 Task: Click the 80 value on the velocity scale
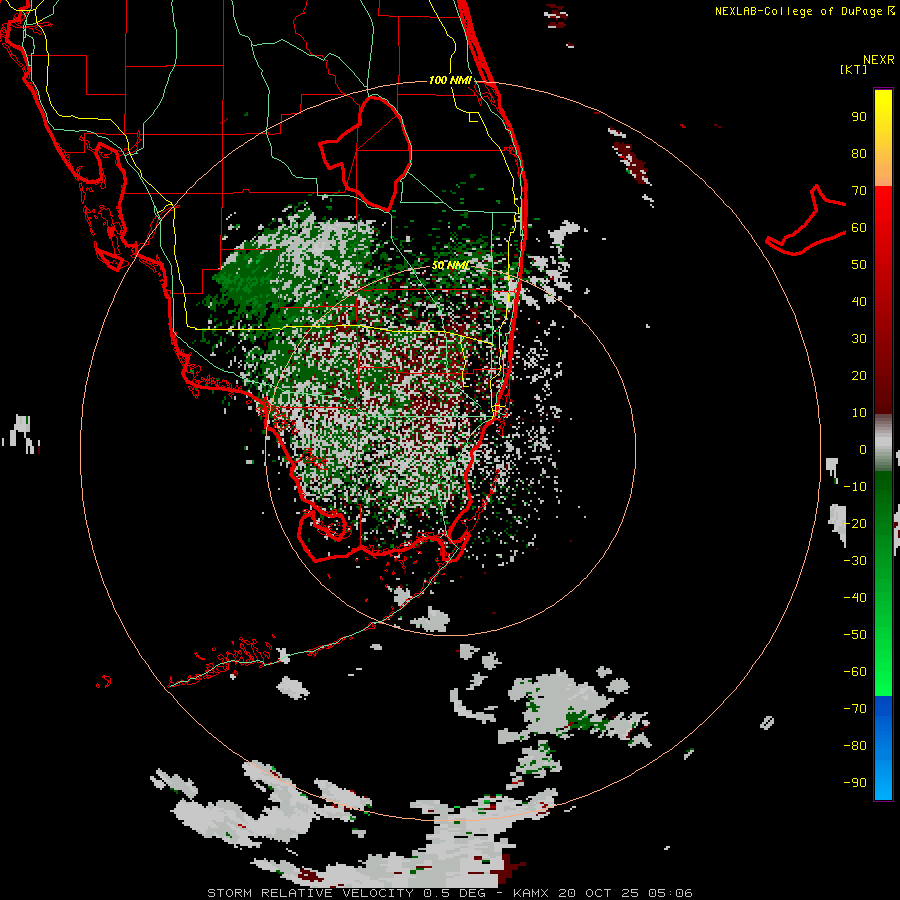tap(859, 154)
